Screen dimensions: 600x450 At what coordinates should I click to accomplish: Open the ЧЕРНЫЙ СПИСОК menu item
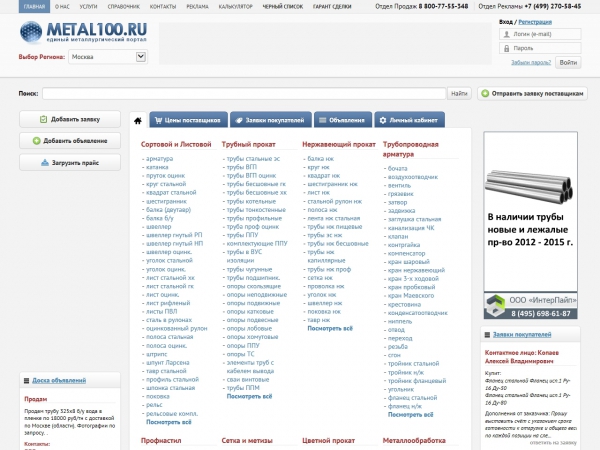(283, 7)
